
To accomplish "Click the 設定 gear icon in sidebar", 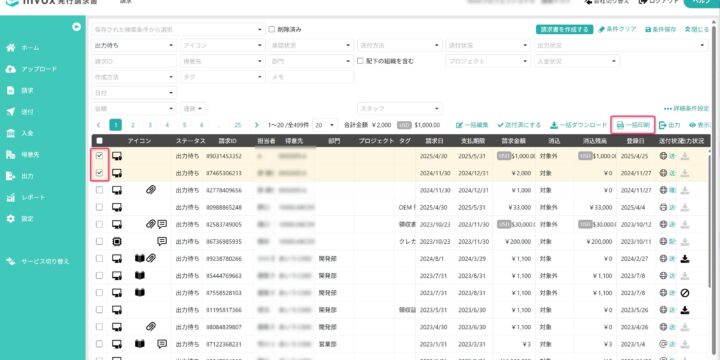I will click(11, 219).
